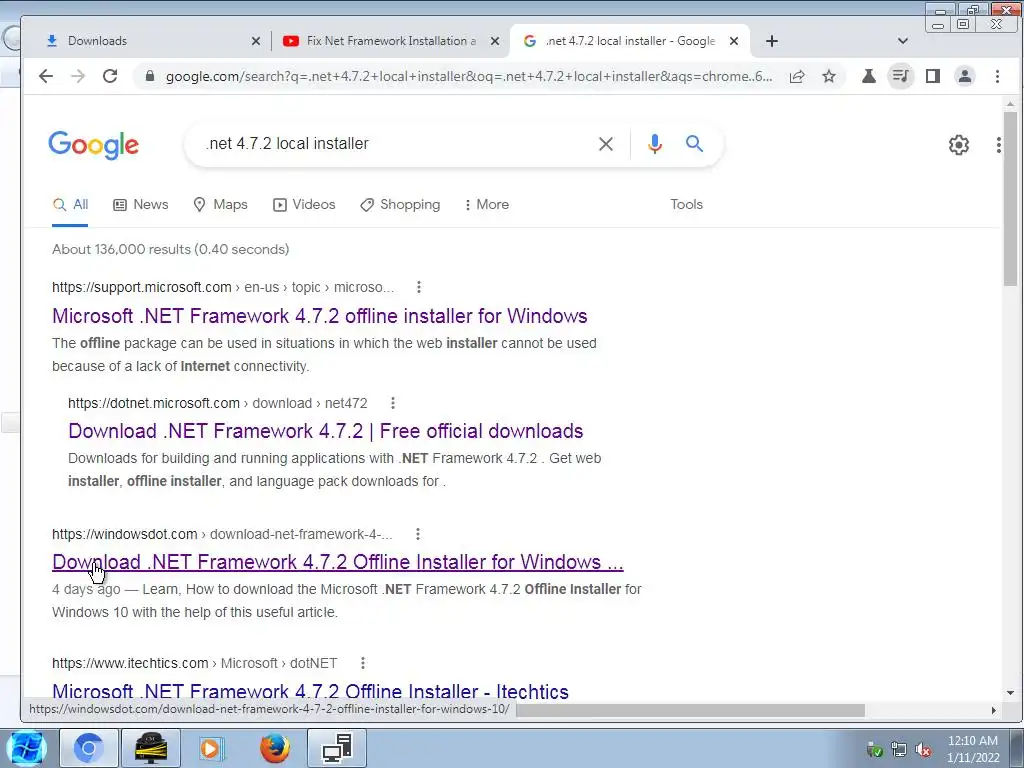
Task: Open the Itechtics Offline Installer result
Action: 310,691
